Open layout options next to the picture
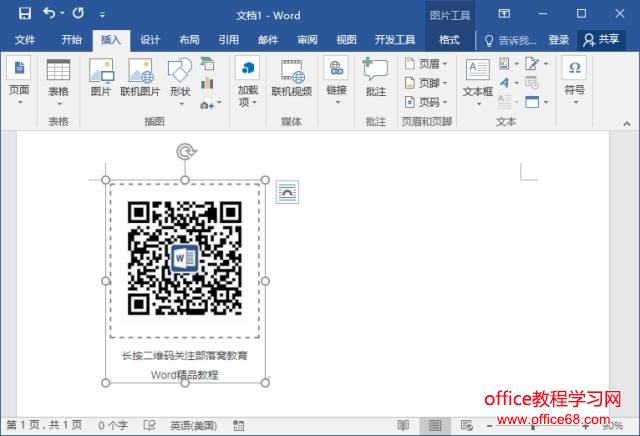This screenshot has height=436, width=640. point(287,192)
